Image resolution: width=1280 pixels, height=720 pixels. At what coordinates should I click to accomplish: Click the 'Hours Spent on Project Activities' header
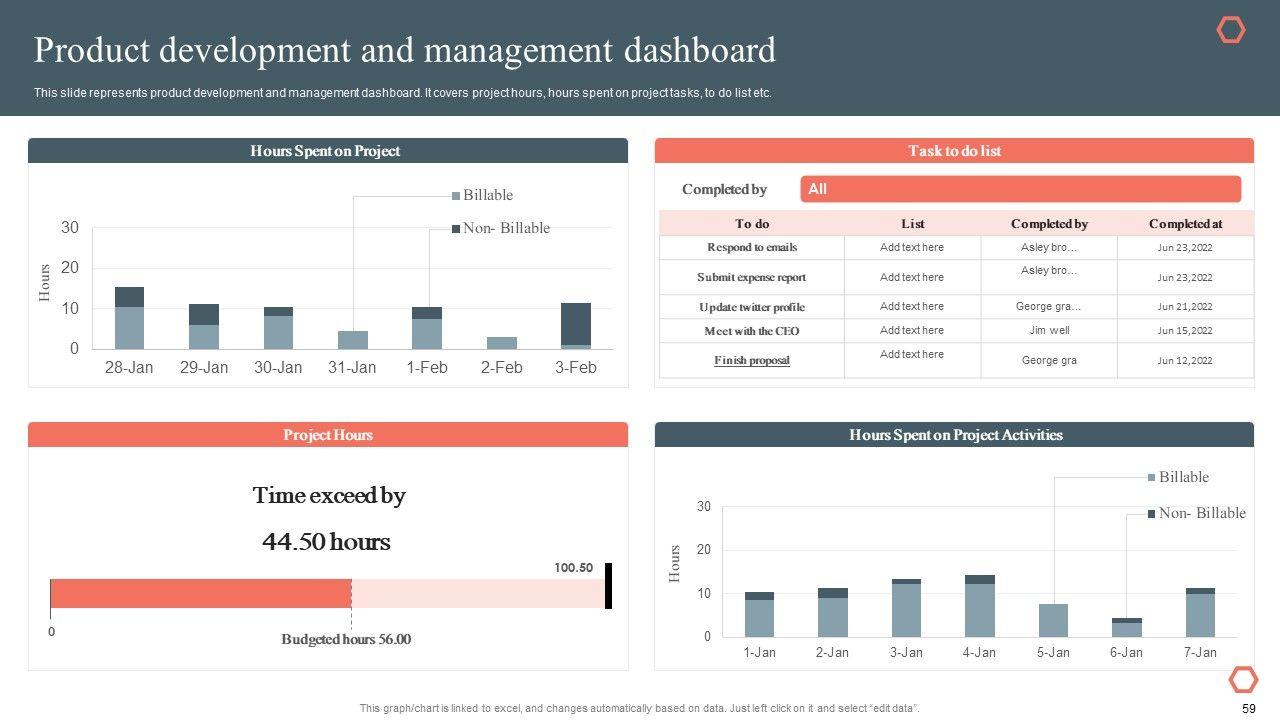[x=954, y=435]
